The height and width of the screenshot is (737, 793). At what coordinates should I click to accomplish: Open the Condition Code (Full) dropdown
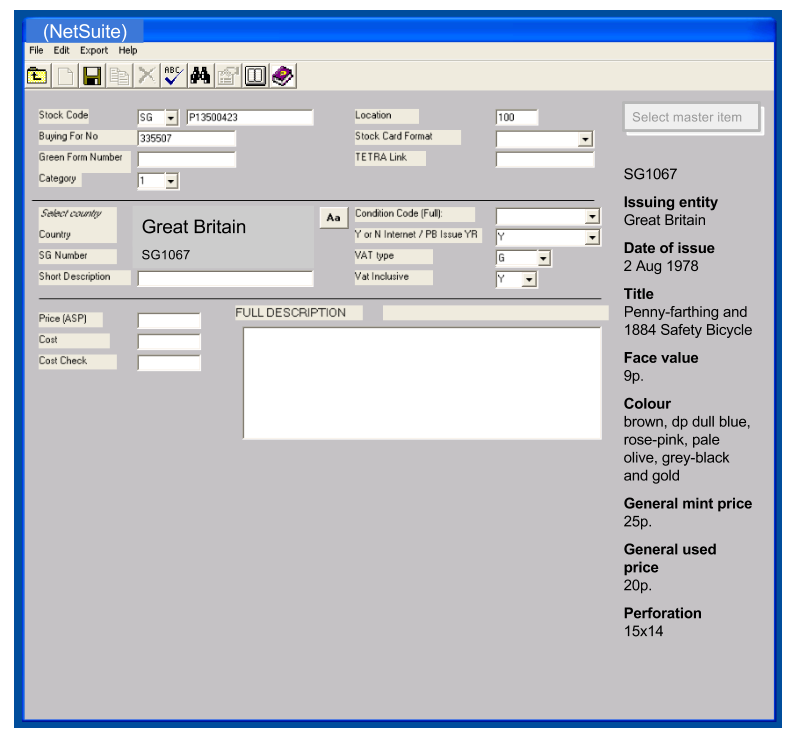click(592, 217)
